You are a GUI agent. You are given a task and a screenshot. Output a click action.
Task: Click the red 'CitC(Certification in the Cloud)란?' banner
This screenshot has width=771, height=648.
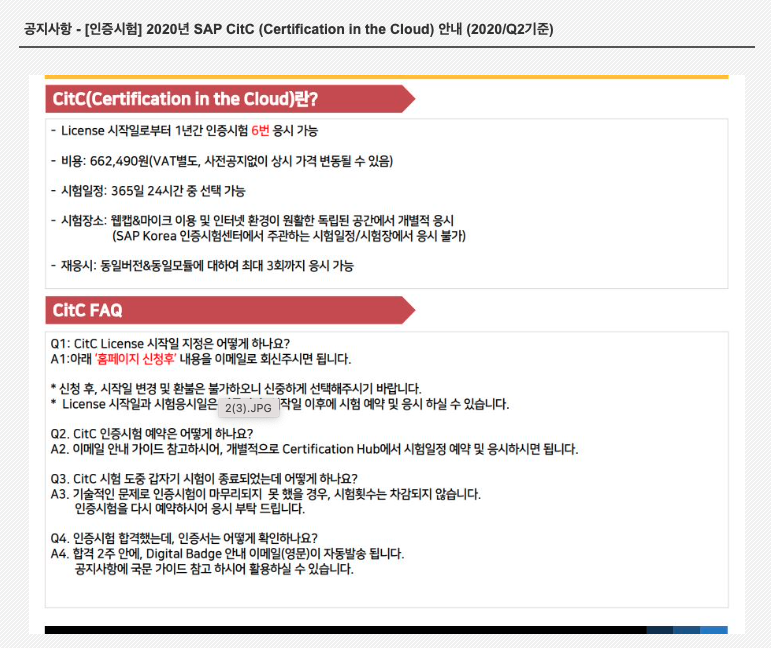pyautogui.click(x=230, y=99)
